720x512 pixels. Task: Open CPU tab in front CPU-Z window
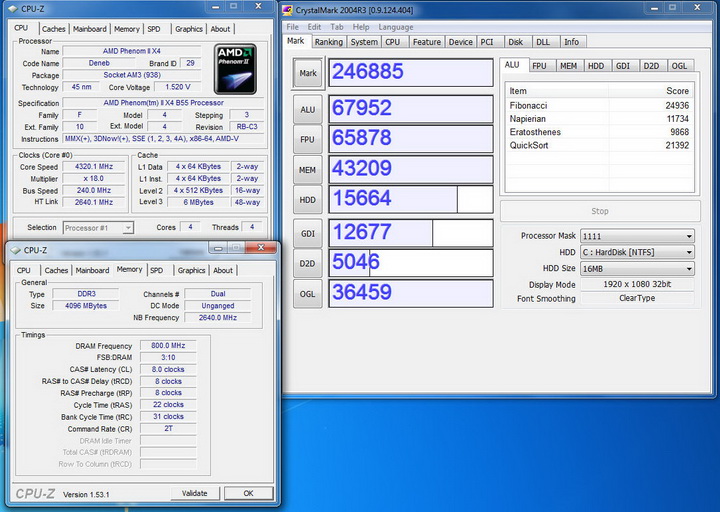click(x=23, y=270)
